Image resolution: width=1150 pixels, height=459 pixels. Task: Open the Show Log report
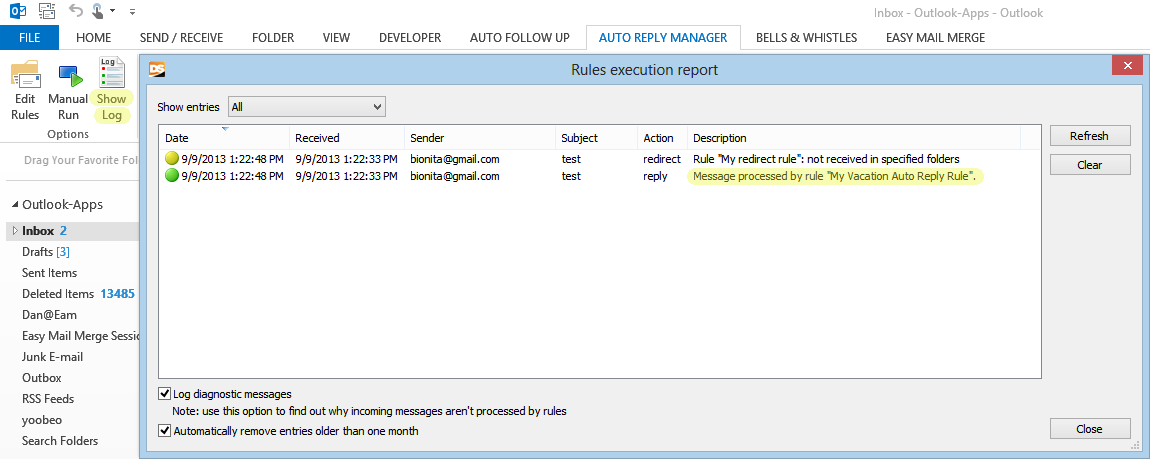coord(111,91)
